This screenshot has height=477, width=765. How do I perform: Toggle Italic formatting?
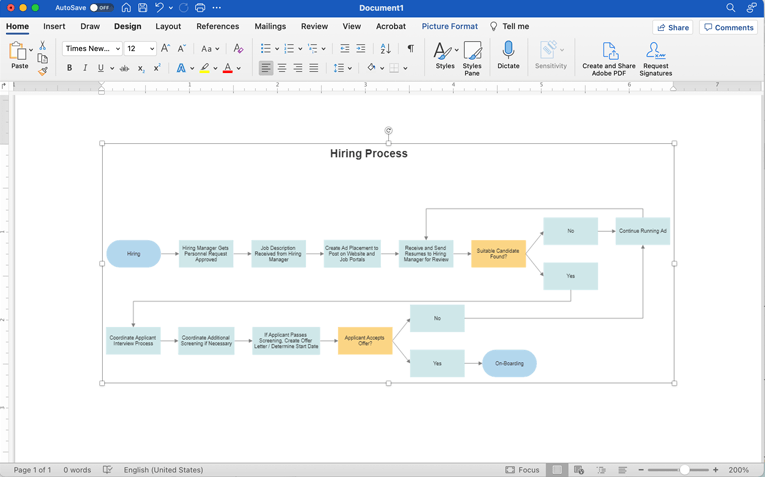coord(85,68)
